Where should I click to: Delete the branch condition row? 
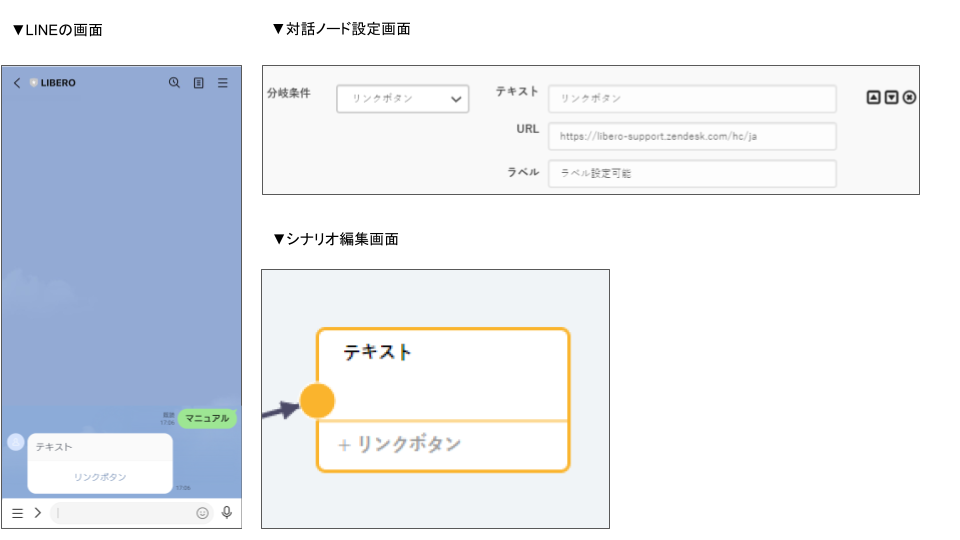(909, 97)
